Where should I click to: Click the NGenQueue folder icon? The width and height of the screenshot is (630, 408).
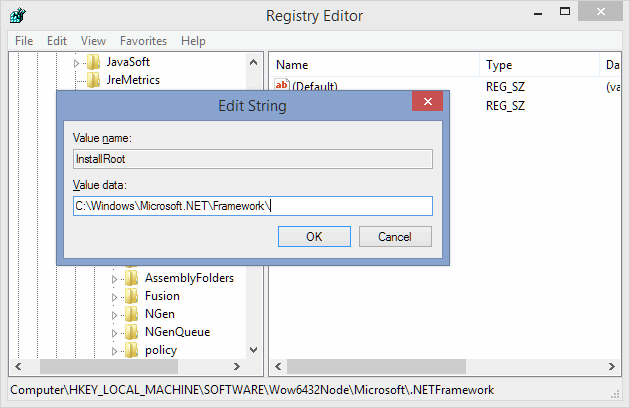click(131, 332)
